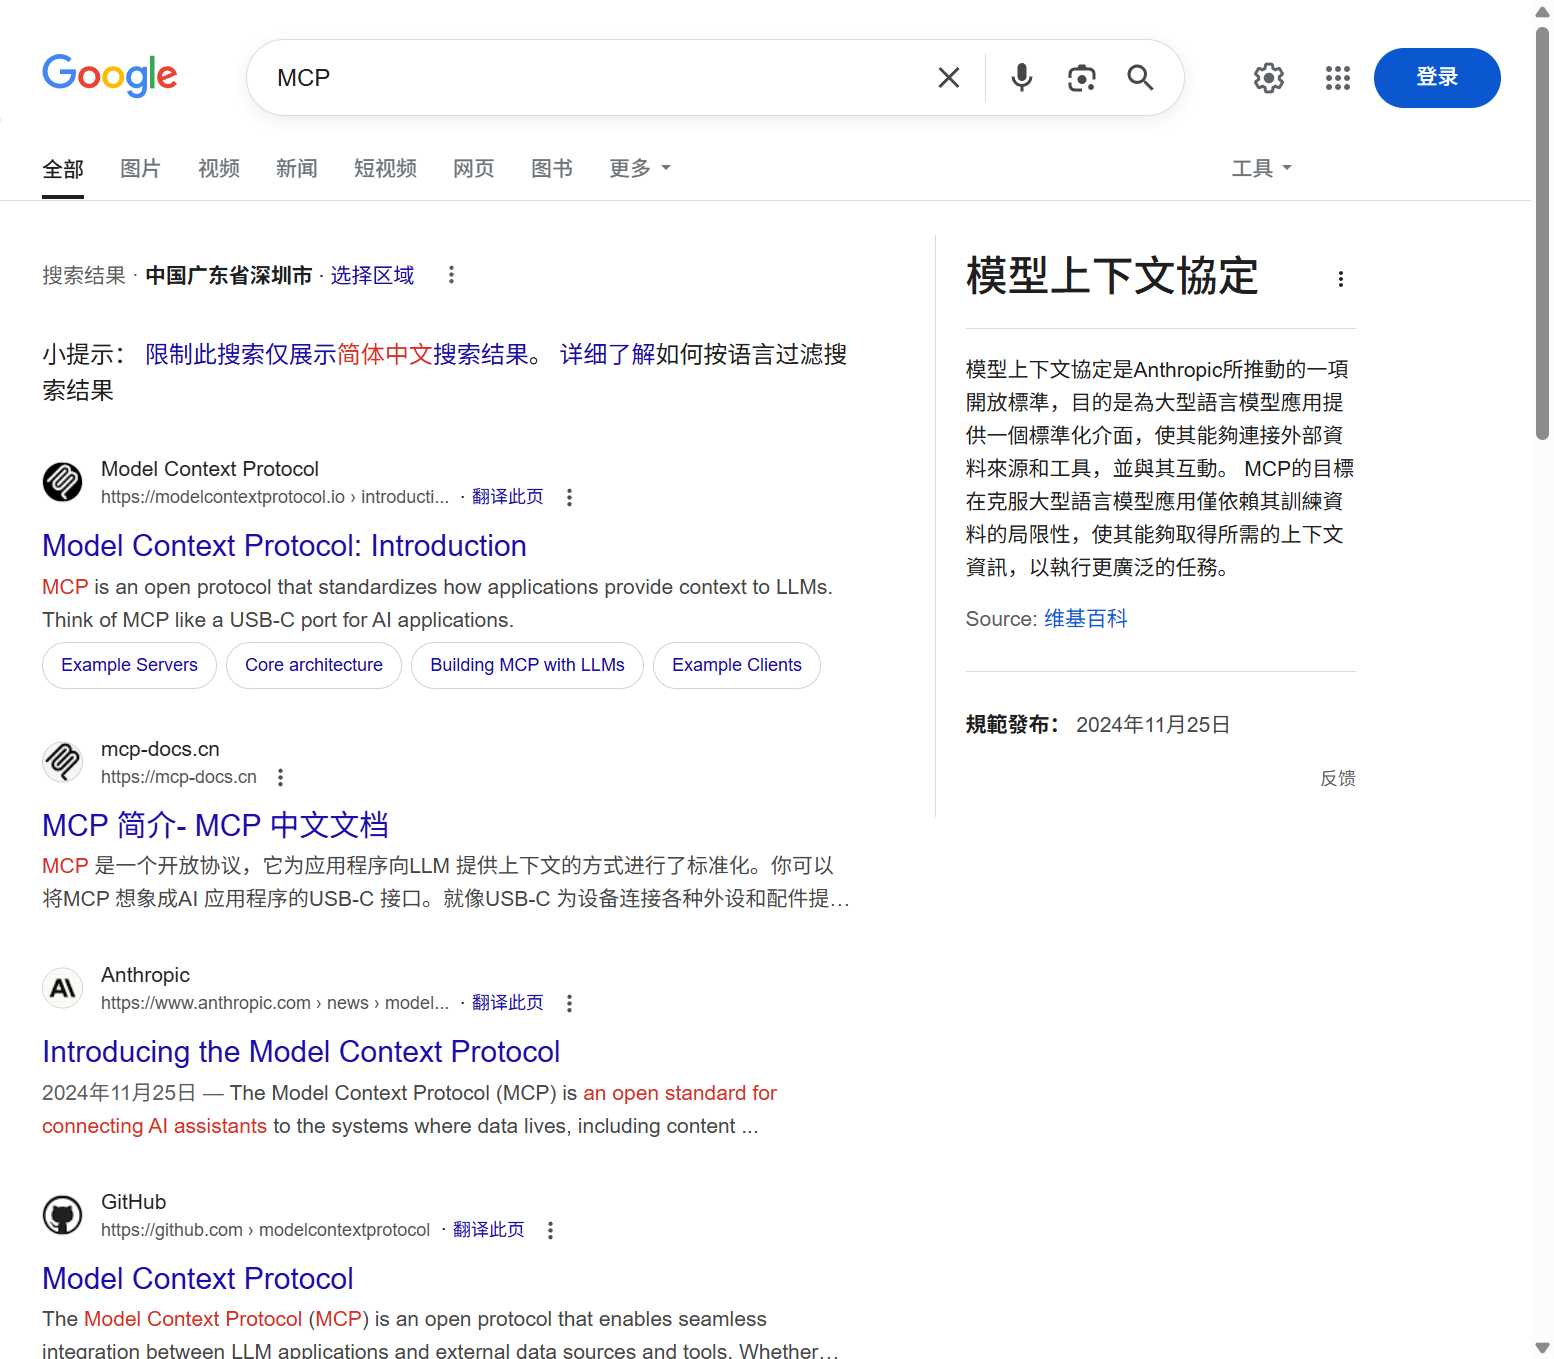The height and width of the screenshot is (1359, 1554).
Task: Click inside the search input field
Action: 600,77
